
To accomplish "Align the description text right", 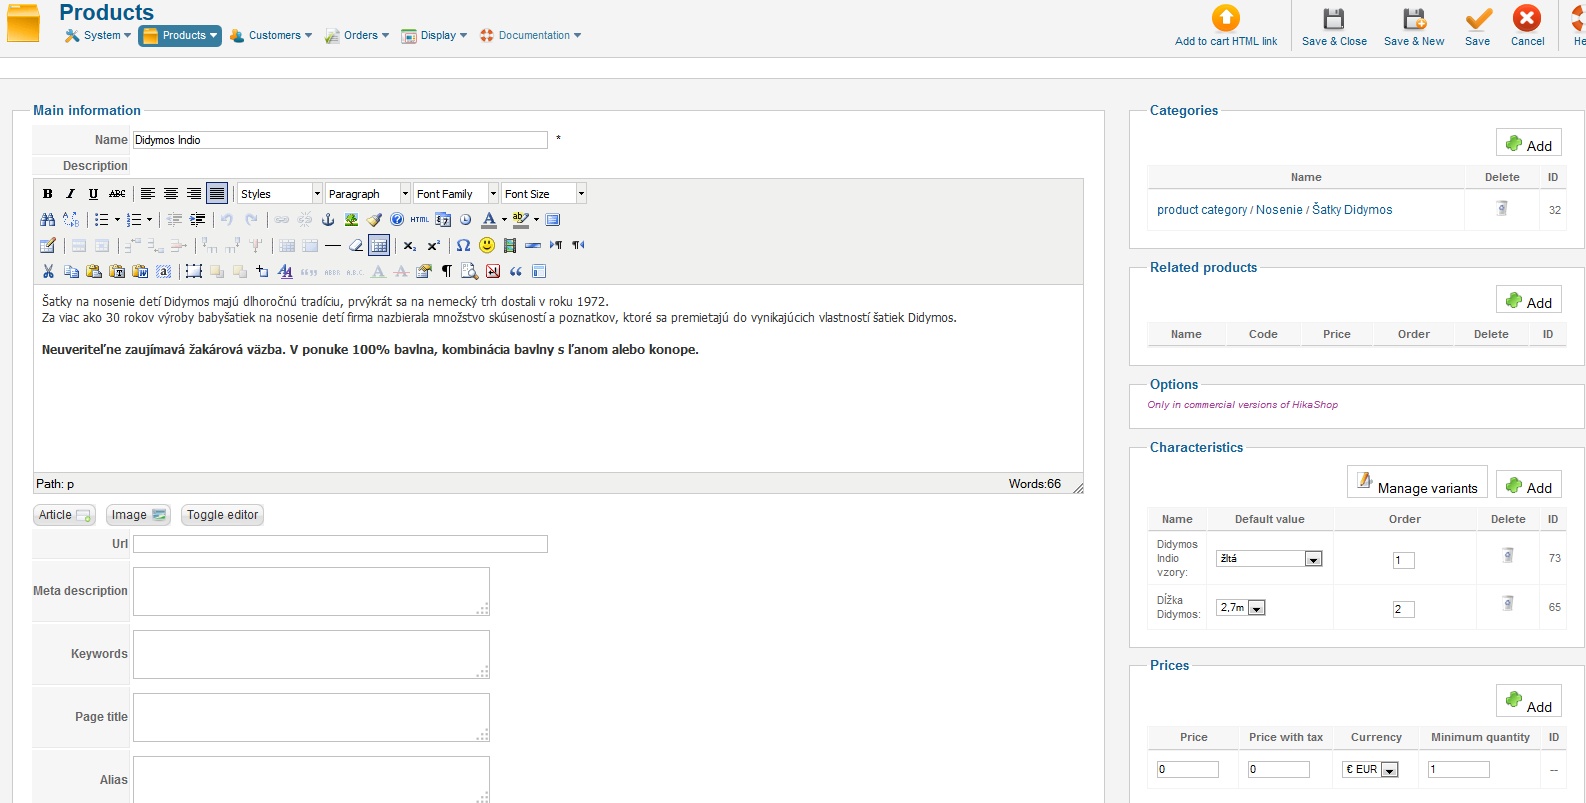I will pyautogui.click(x=194, y=194).
